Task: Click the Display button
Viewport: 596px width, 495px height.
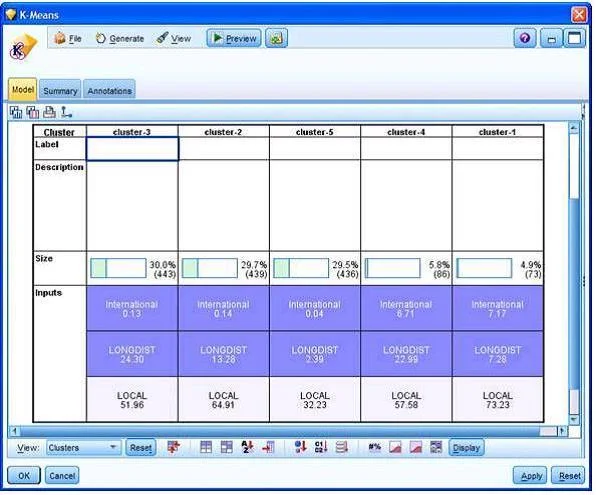Action: click(466, 447)
